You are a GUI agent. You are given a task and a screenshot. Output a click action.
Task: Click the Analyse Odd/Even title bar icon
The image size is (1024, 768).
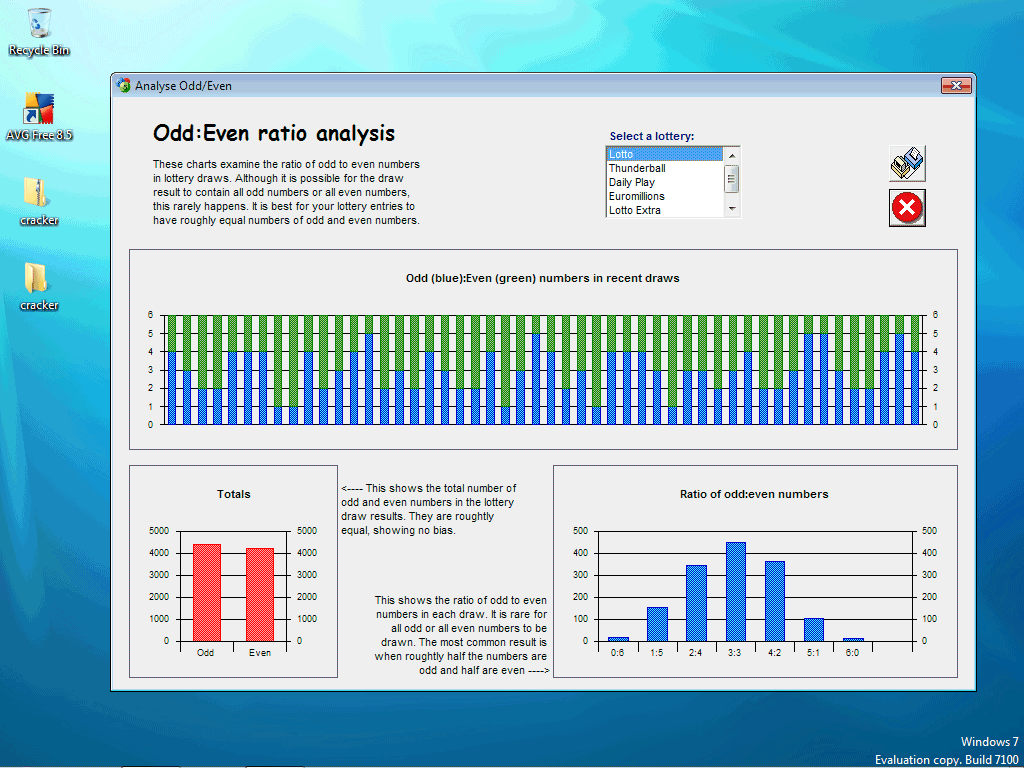(x=123, y=86)
